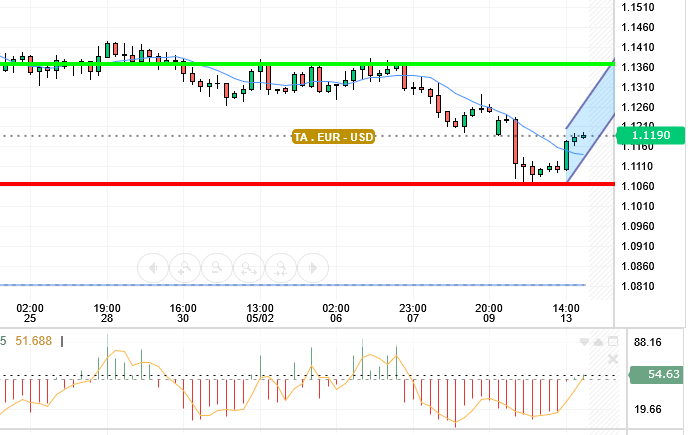Click the scroll-right arrow chart navigation button
The height and width of the screenshot is (435, 690).
tap(313, 268)
